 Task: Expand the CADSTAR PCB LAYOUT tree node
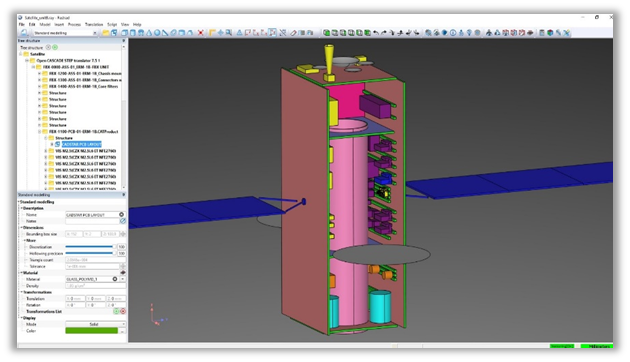pos(52,144)
